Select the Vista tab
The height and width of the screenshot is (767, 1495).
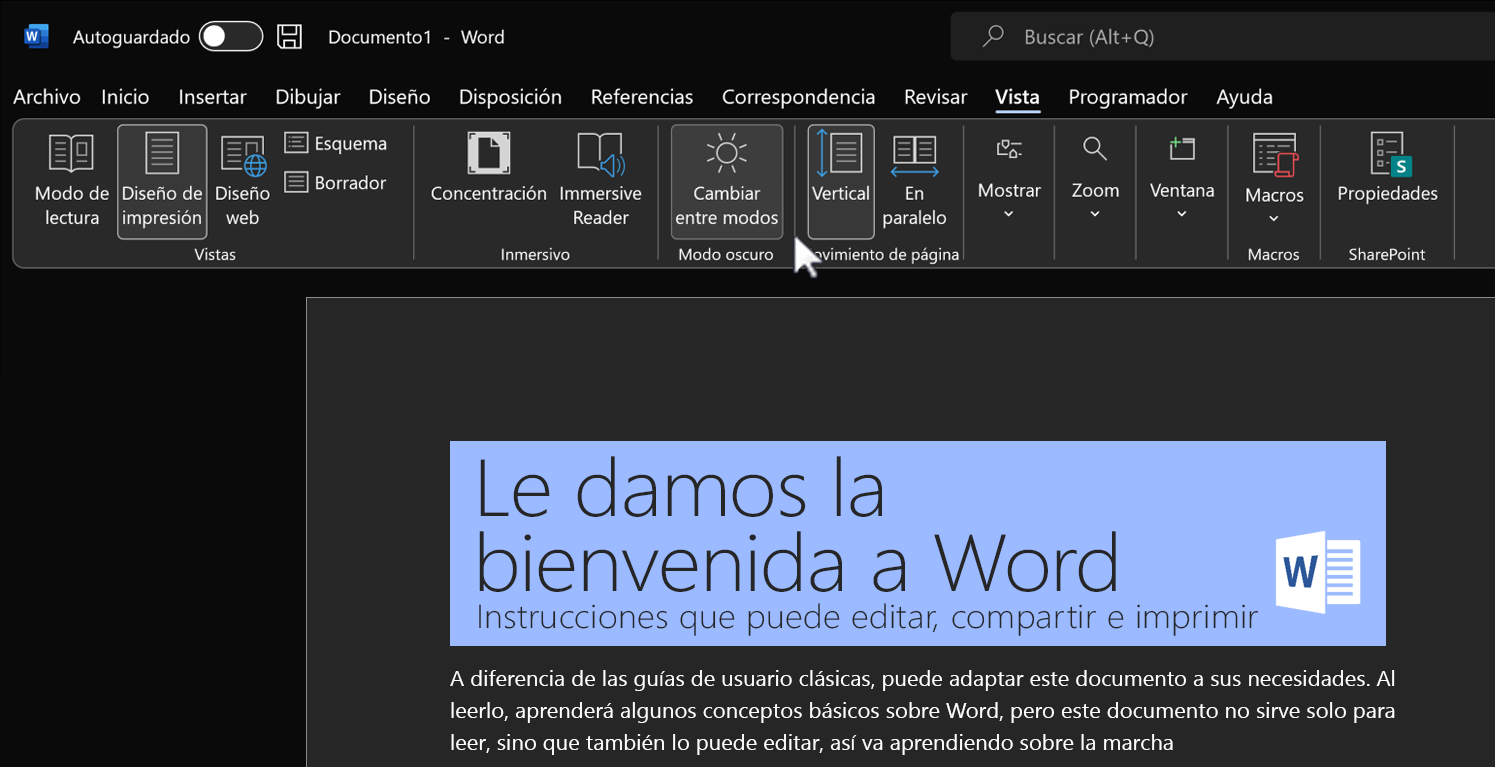1017,97
